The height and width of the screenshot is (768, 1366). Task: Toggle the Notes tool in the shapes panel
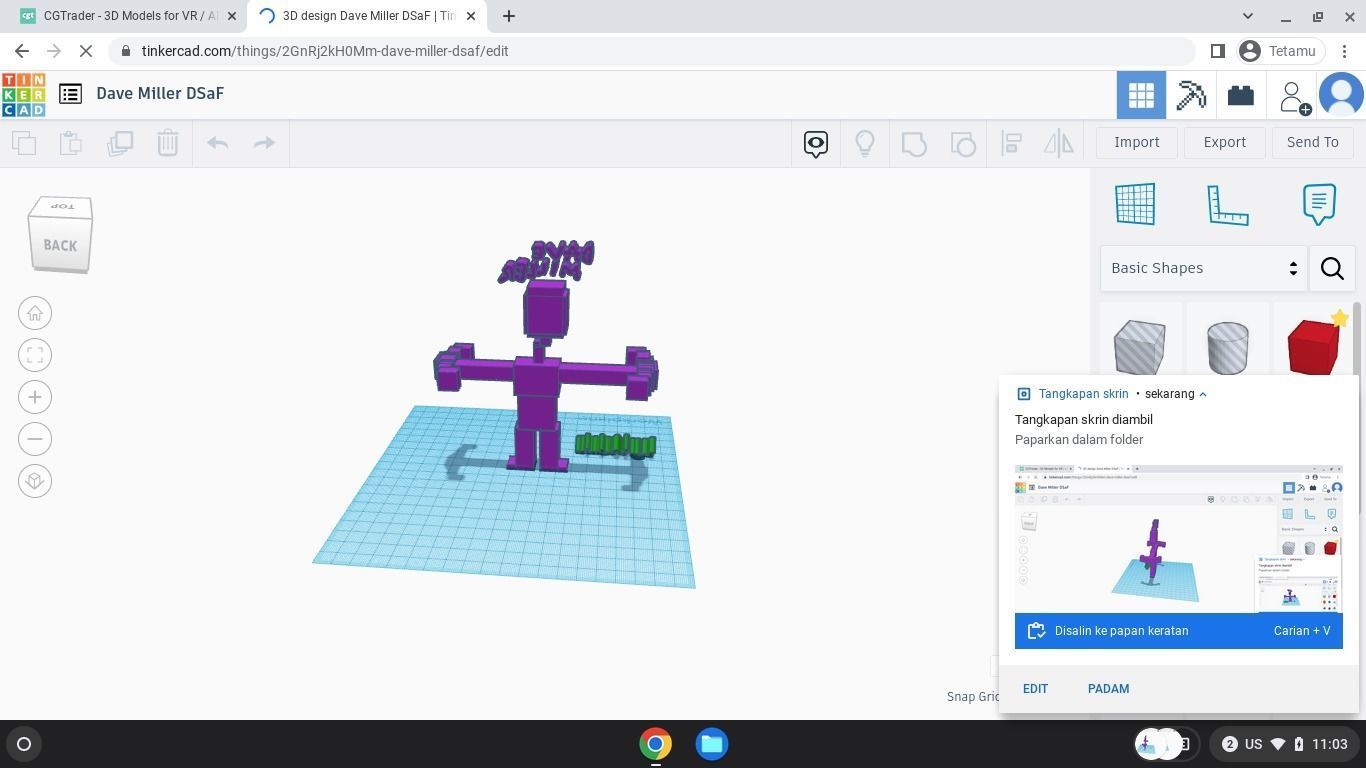(x=1318, y=204)
